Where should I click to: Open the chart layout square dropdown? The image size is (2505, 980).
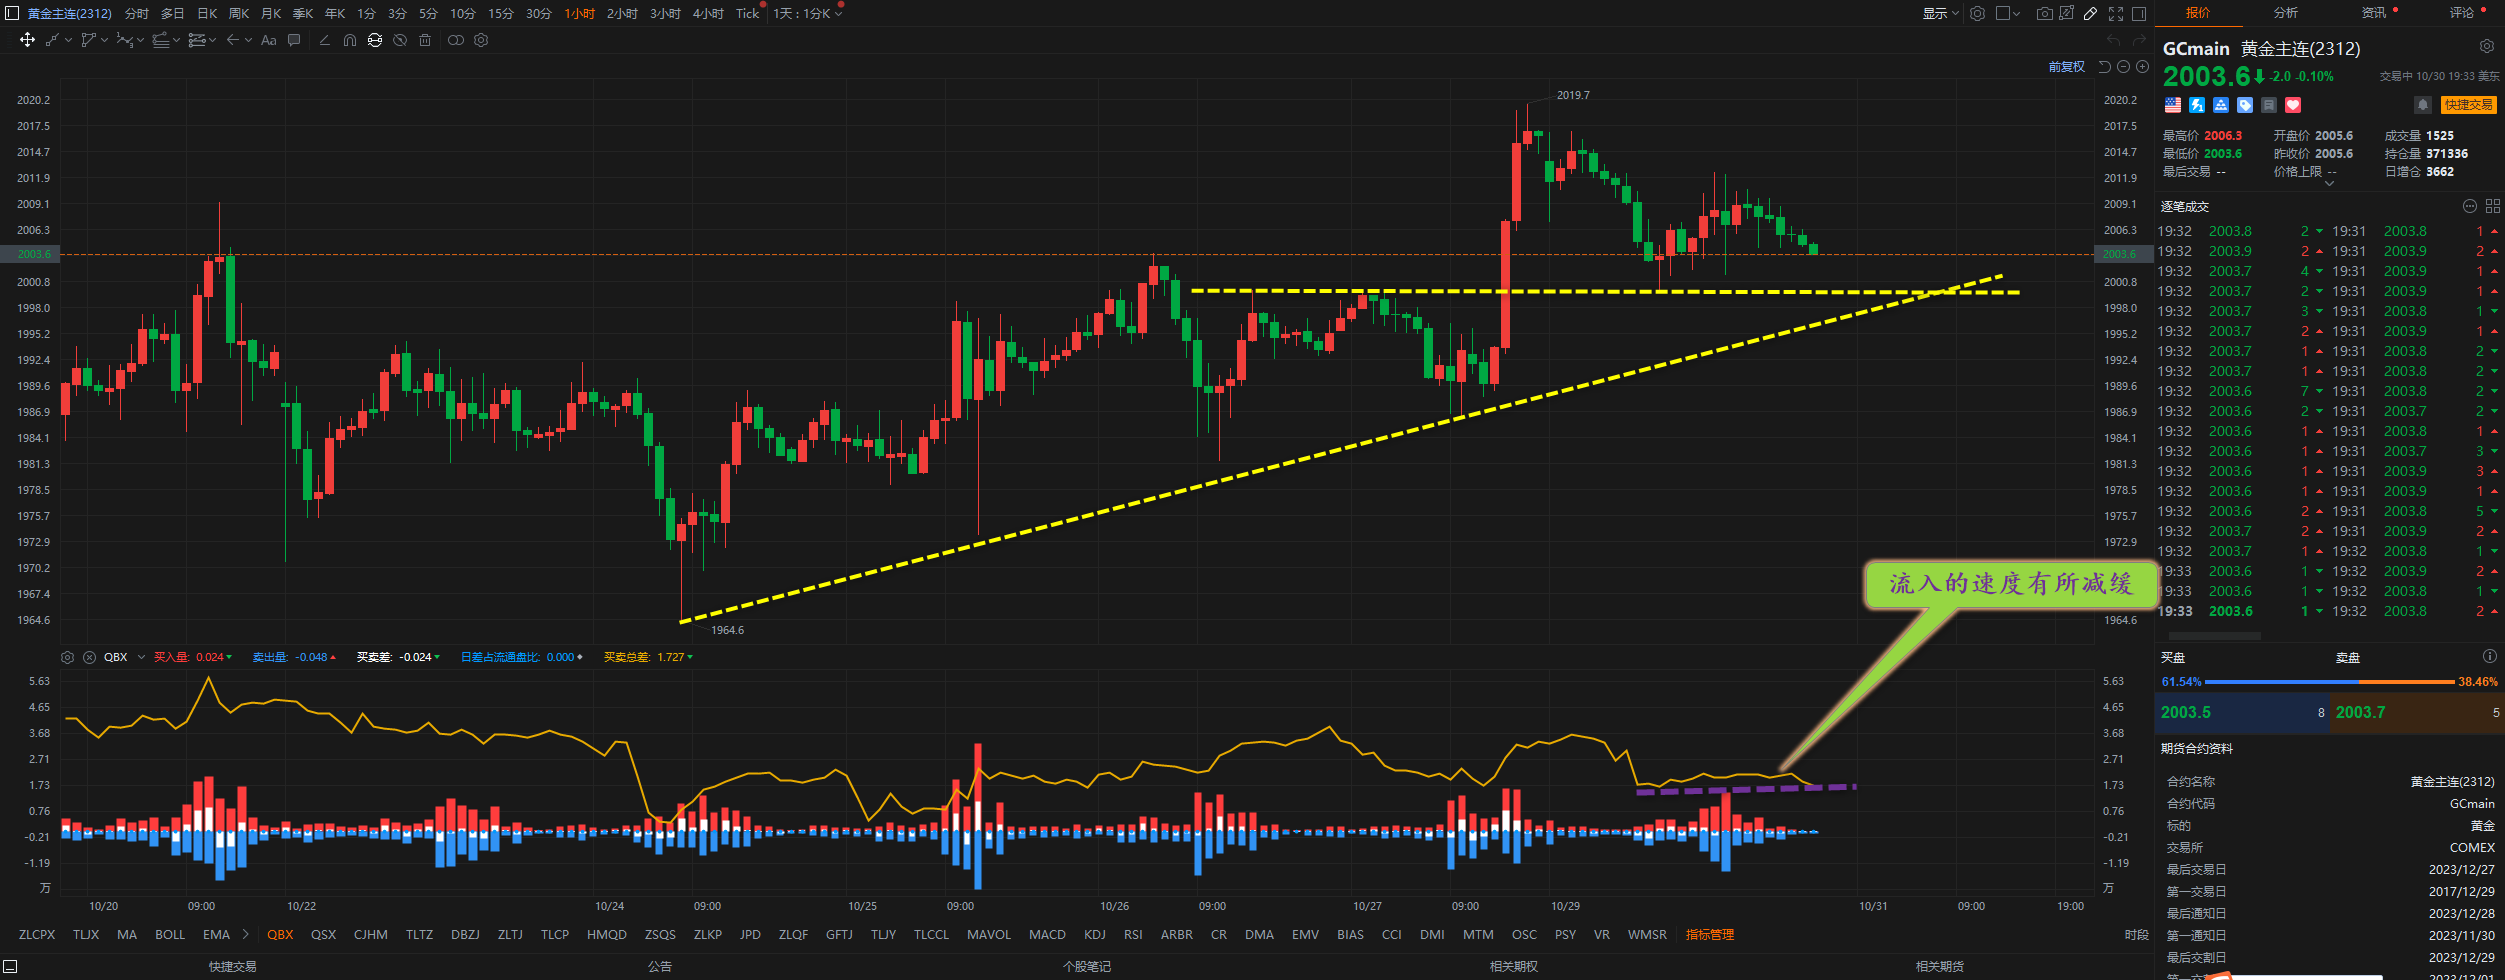click(x=2008, y=13)
